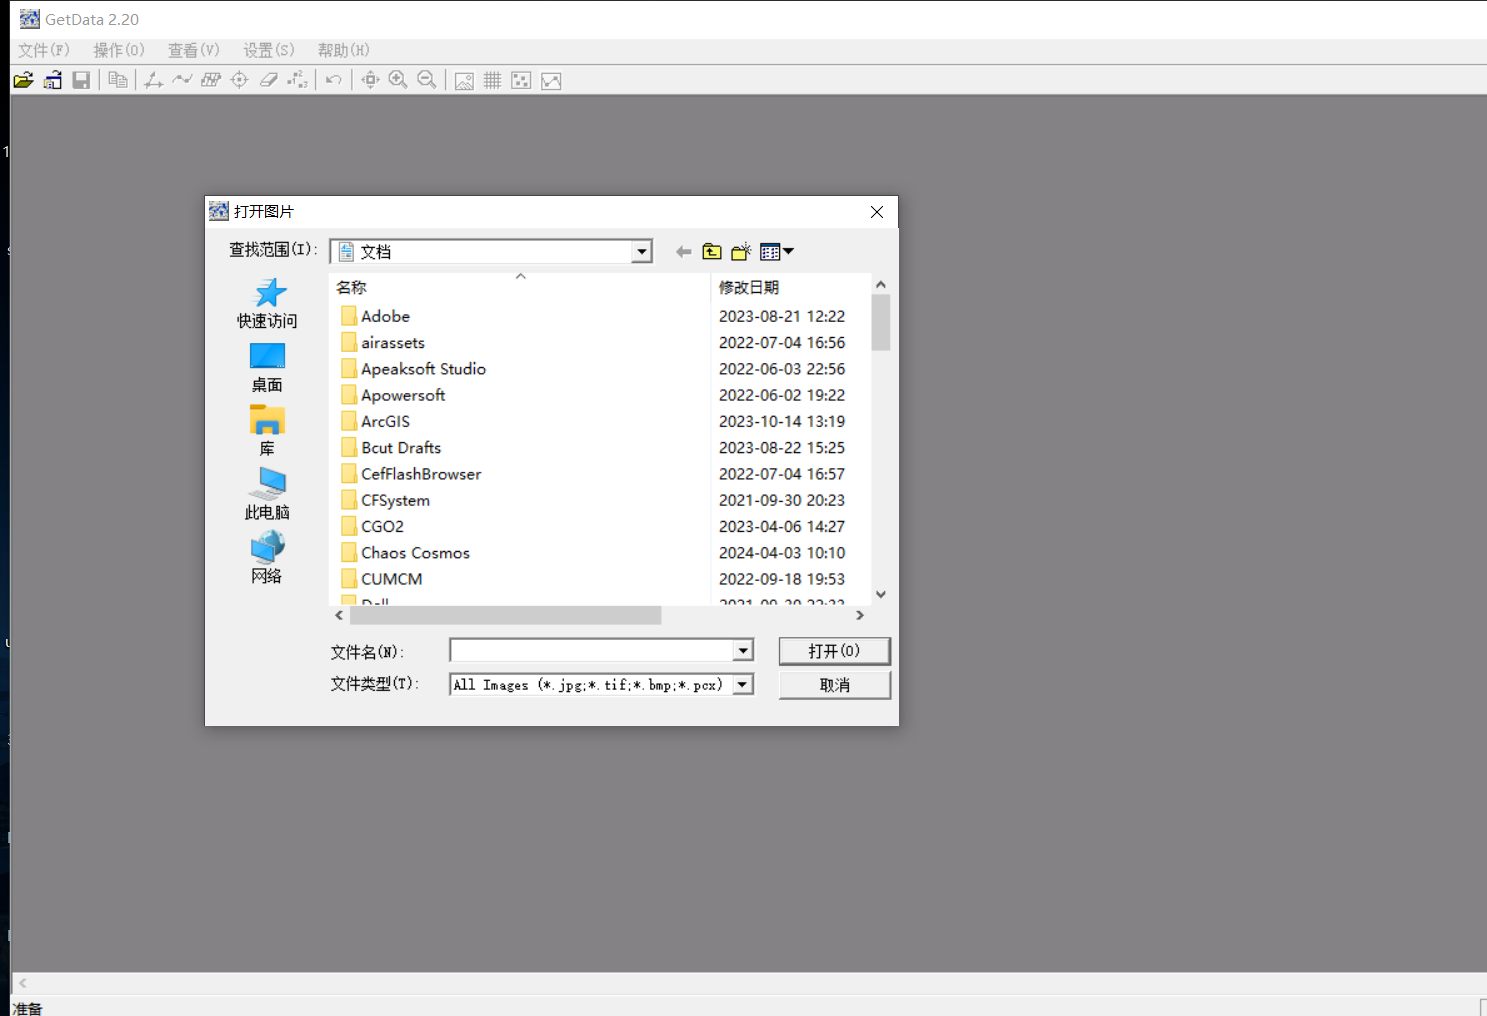This screenshot has width=1487, height=1016.
Task: Select the Point capture crosshair tool icon
Action: click(x=239, y=80)
